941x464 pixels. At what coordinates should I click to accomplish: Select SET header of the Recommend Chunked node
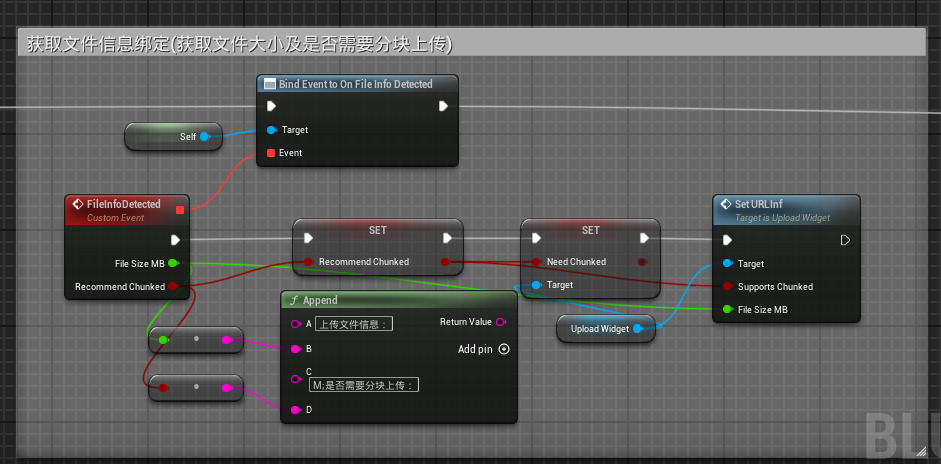pyautogui.click(x=377, y=230)
